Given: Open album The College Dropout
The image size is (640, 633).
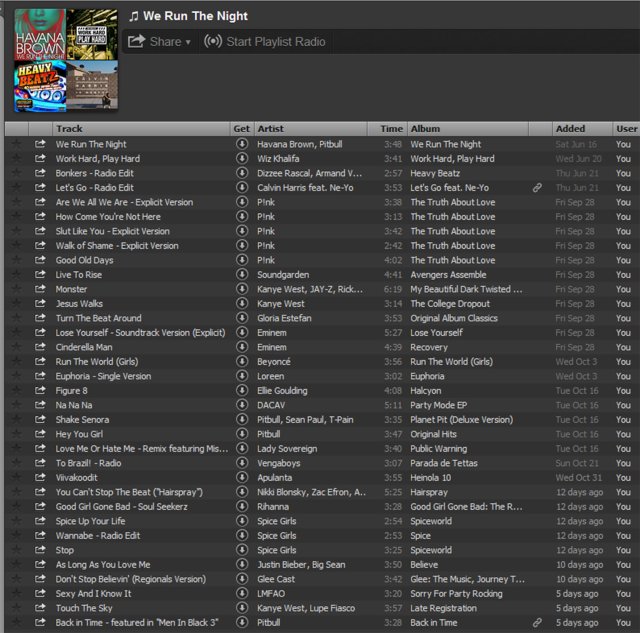Looking at the screenshot, I should point(452,304).
